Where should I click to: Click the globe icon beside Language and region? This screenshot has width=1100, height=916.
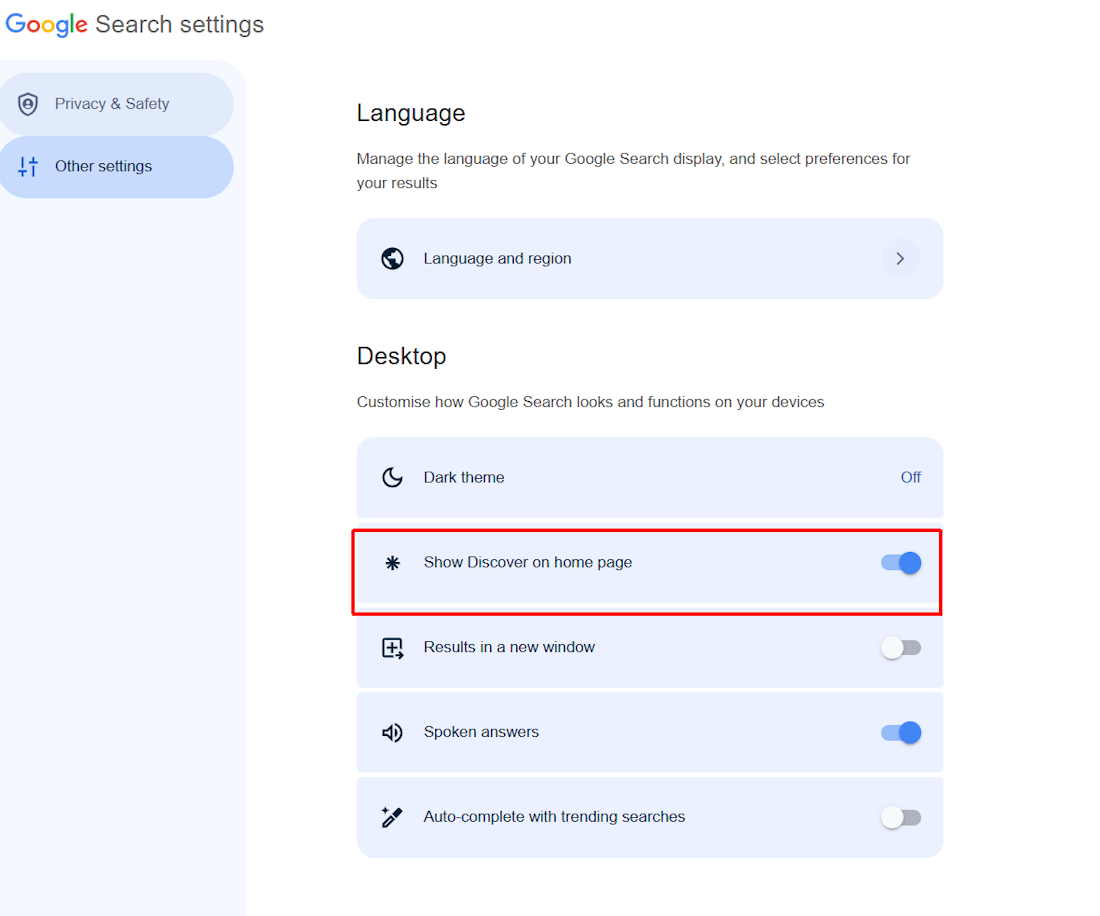(392, 258)
